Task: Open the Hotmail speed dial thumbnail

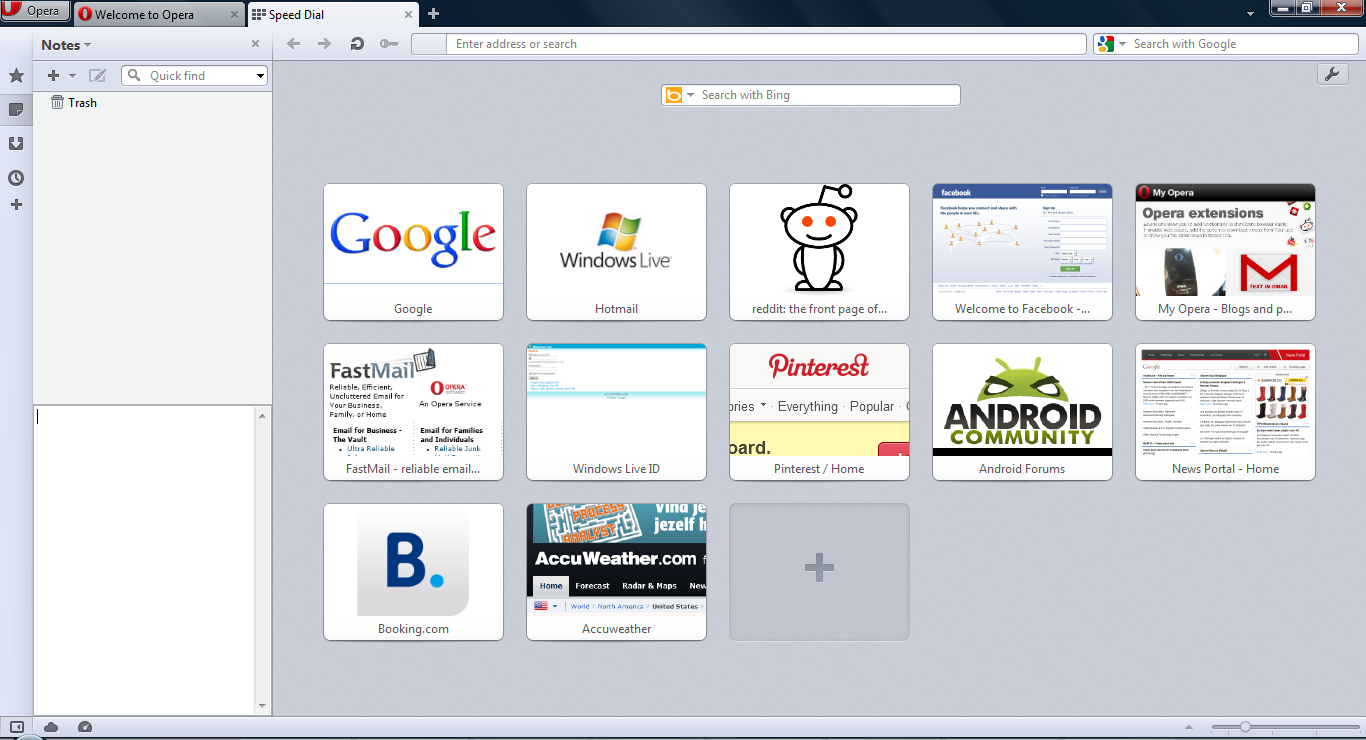Action: tap(616, 252)
